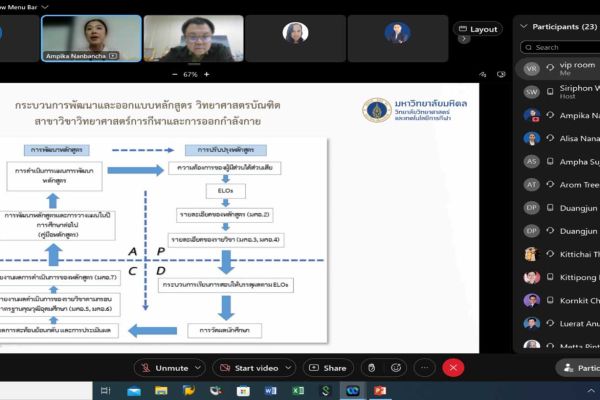Click the raise hand gesture icon
Screen dimensions: 600x400
point(371,368)
